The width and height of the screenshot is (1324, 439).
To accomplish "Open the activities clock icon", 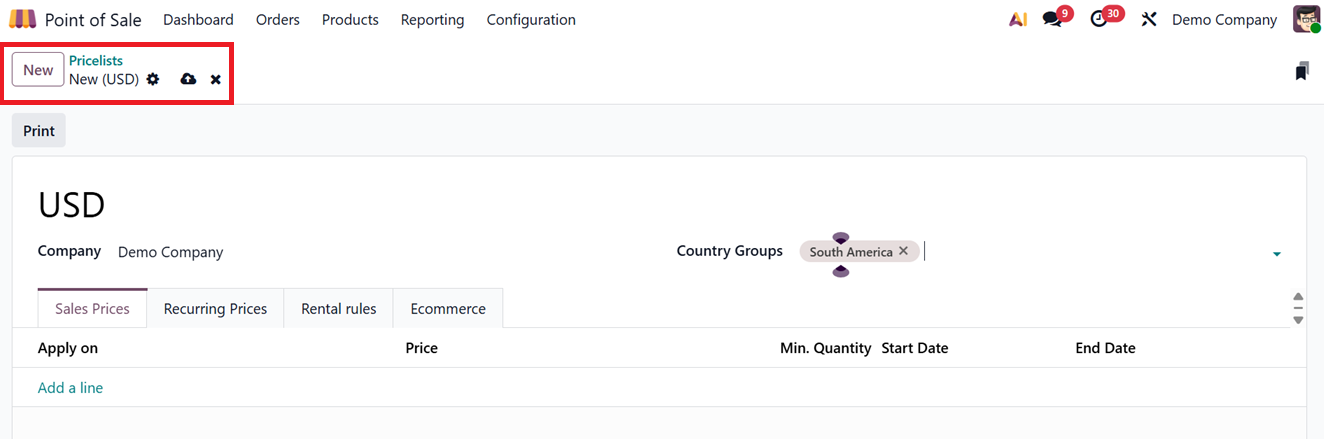I will pyautogui.click(x=1099, y=19).
